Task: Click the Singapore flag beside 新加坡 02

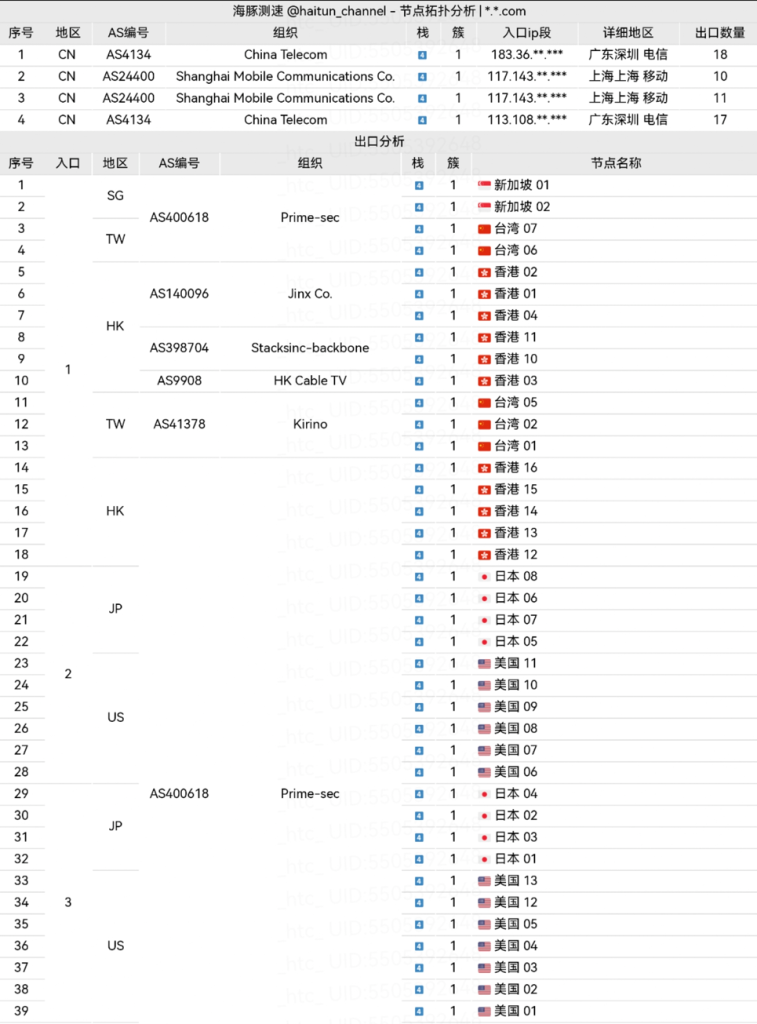Action: coord(484,207)
